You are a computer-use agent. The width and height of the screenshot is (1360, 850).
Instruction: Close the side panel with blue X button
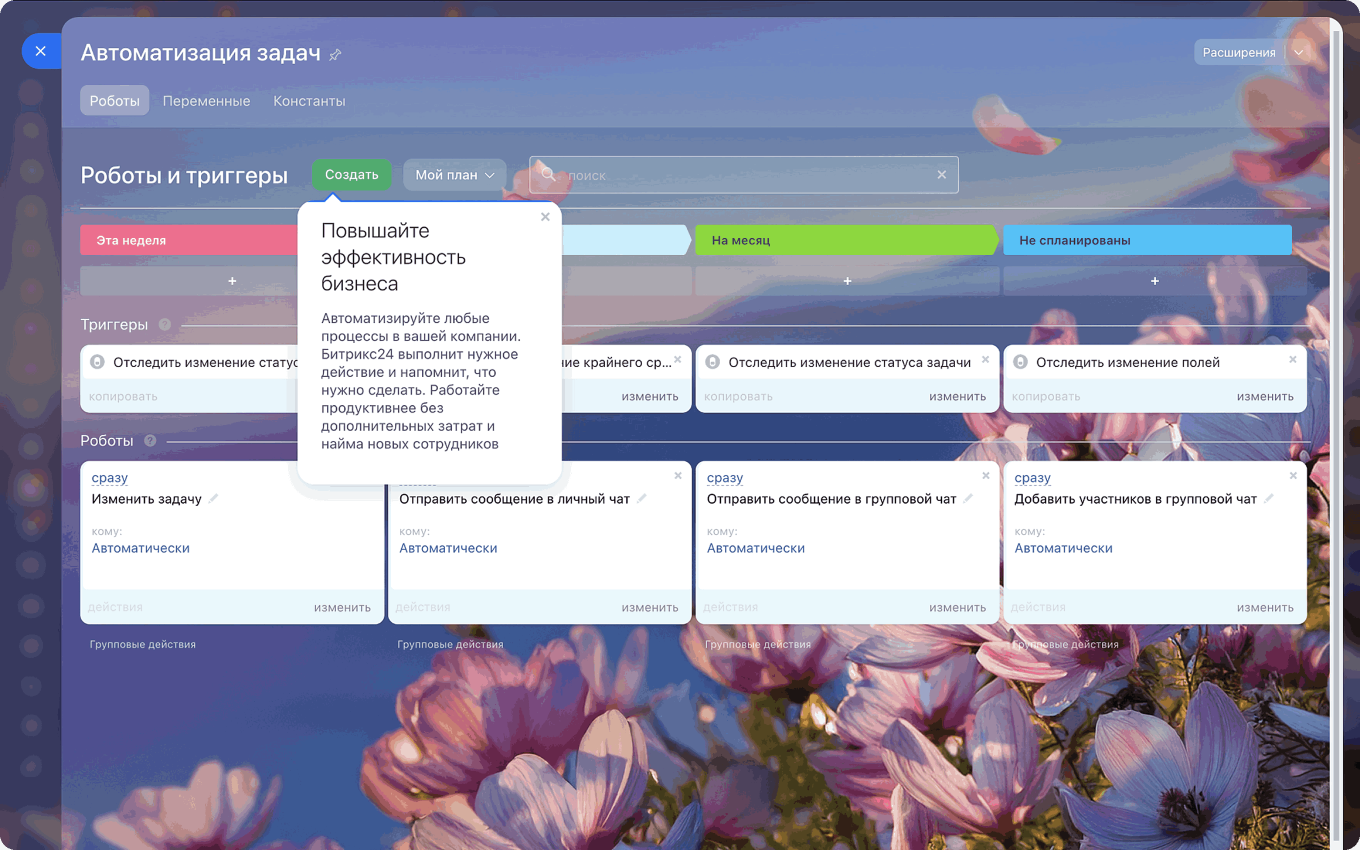pyautogui.click(x=40, y=51)
